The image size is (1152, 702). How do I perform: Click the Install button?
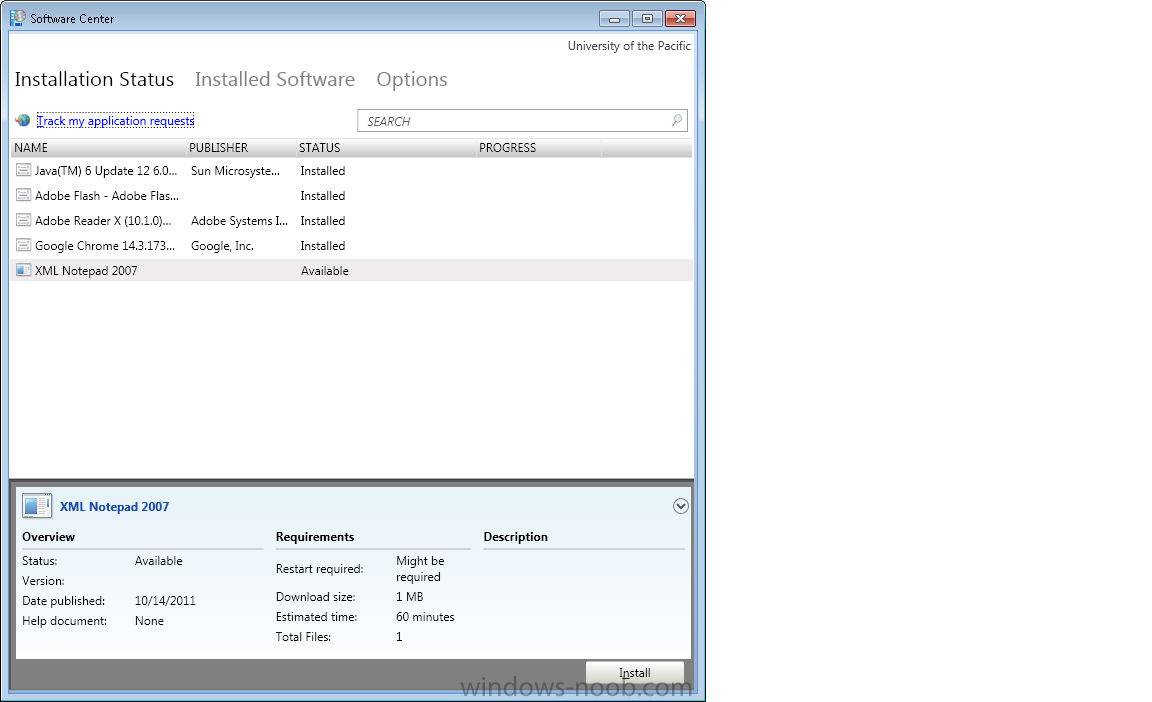pos(635,673)
